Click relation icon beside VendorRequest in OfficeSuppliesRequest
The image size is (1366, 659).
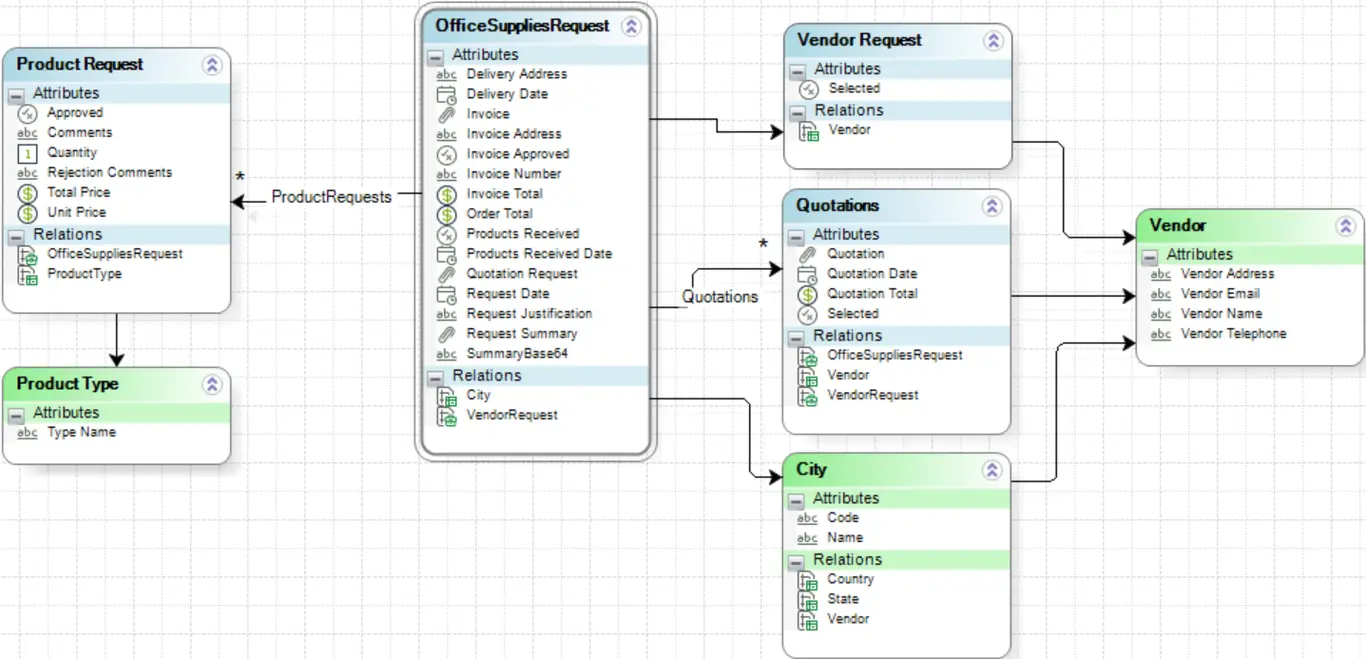(x=447, y=417)
